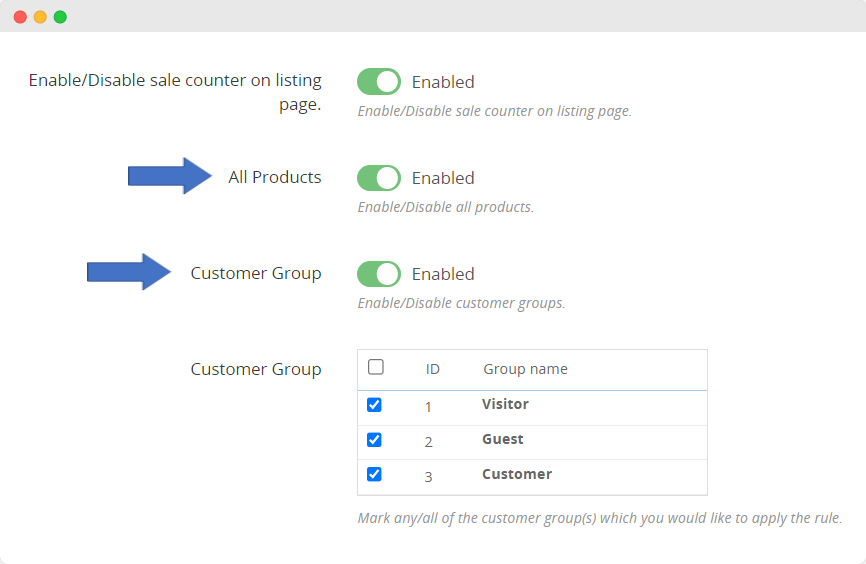The width and height of the screenshot is (866, 564).
Task: Click the ID column header
Action: click(x=433, y=369)
